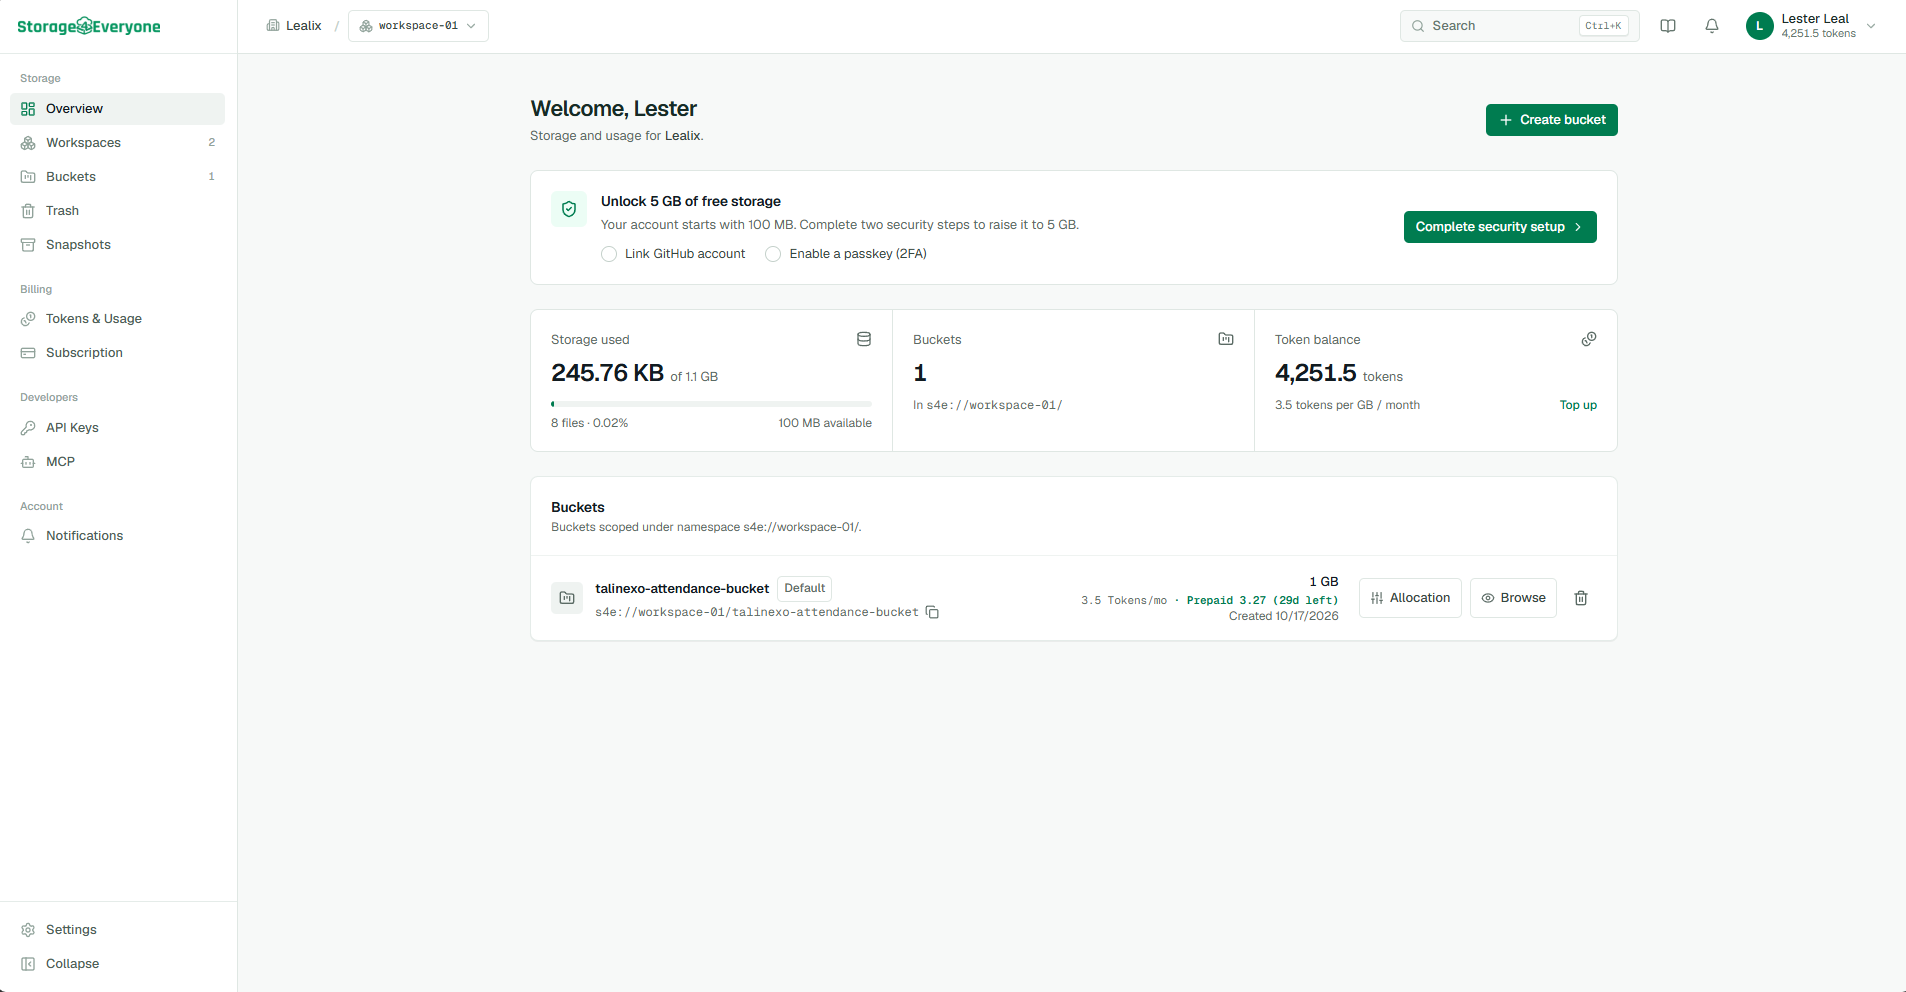This screenshot has height=992, width=1906.
Task: Click the 'Created 10/17/2026' text
Action: (1283, 616)
